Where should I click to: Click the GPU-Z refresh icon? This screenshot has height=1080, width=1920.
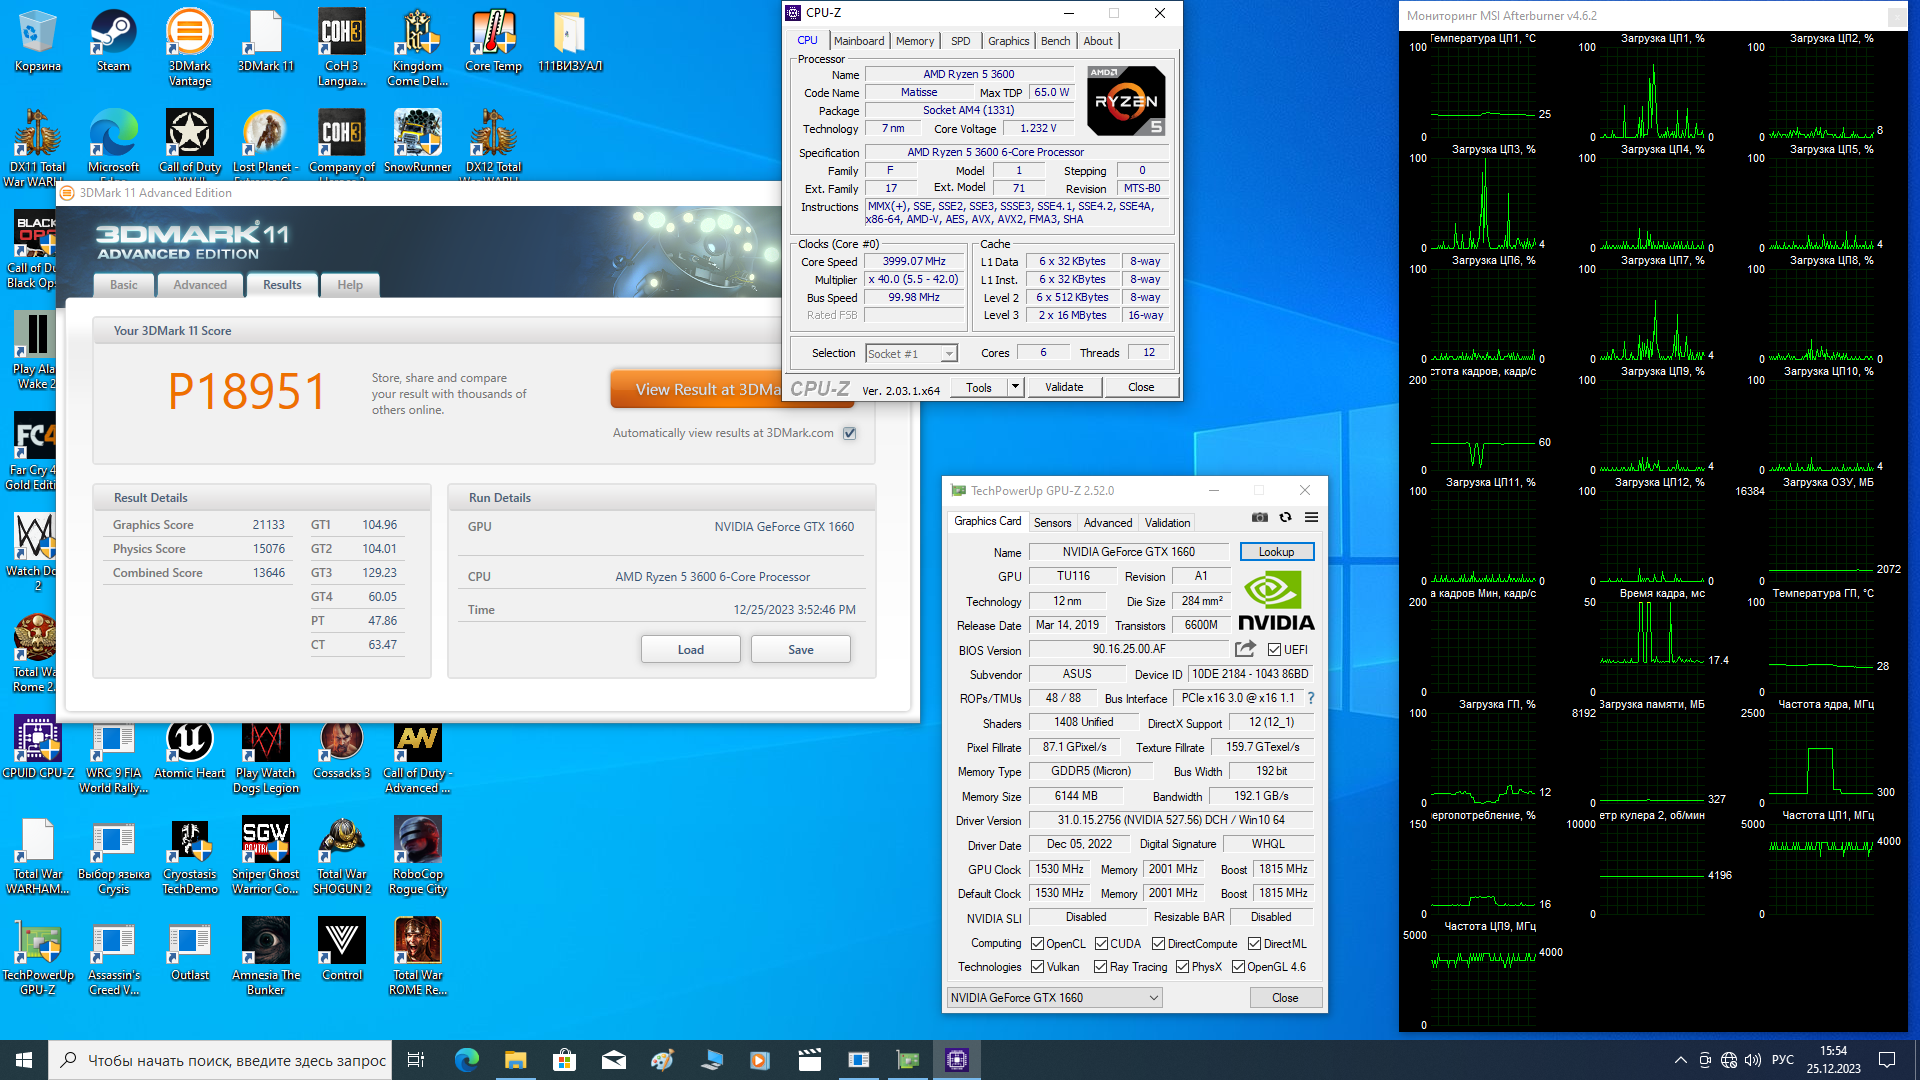coord(1285,517)
